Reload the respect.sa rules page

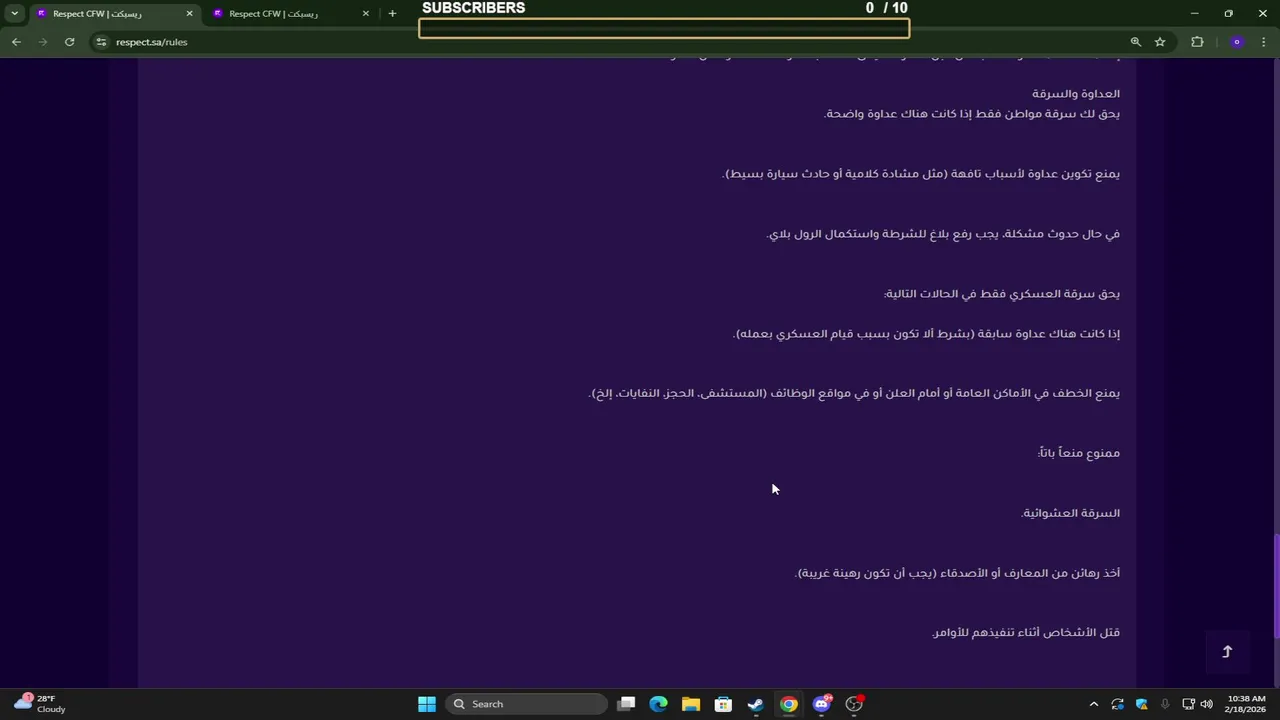click(69, 42)
